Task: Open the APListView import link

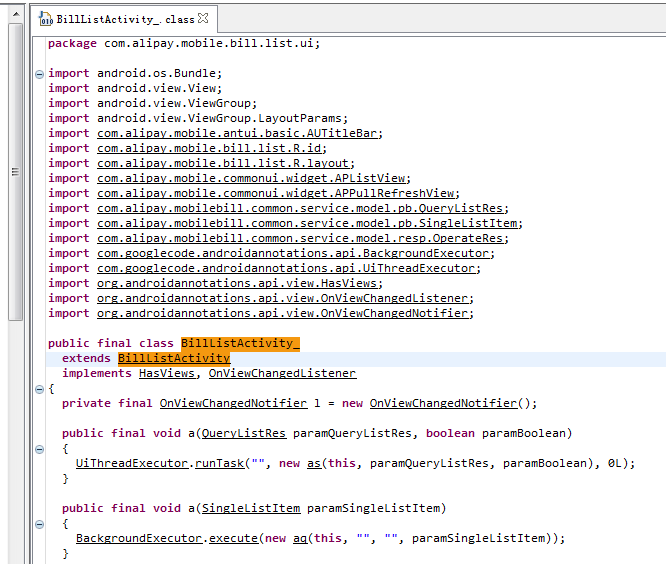Action: (x=251, y=178)
